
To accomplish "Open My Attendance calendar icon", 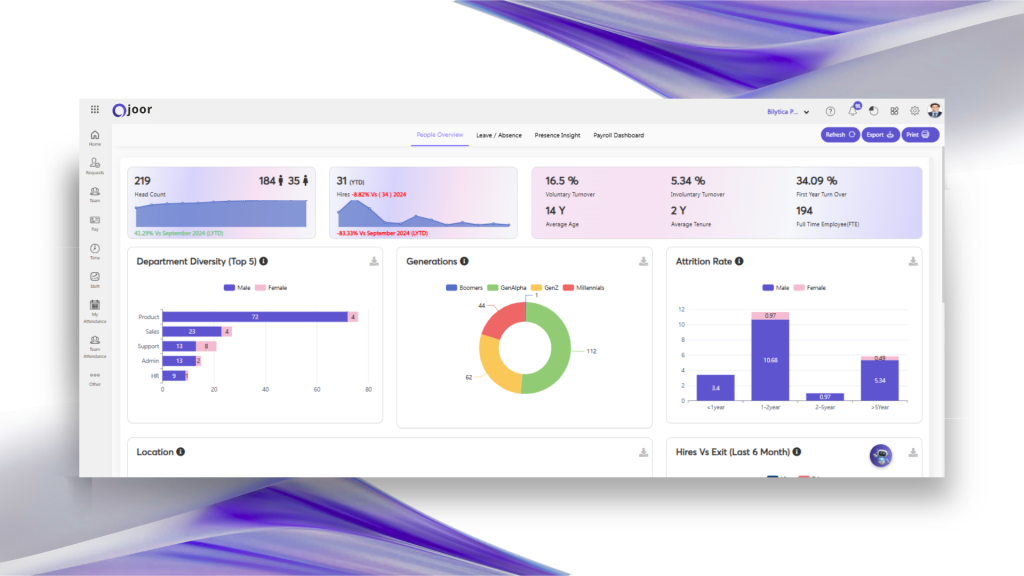I will coord(94,305).
